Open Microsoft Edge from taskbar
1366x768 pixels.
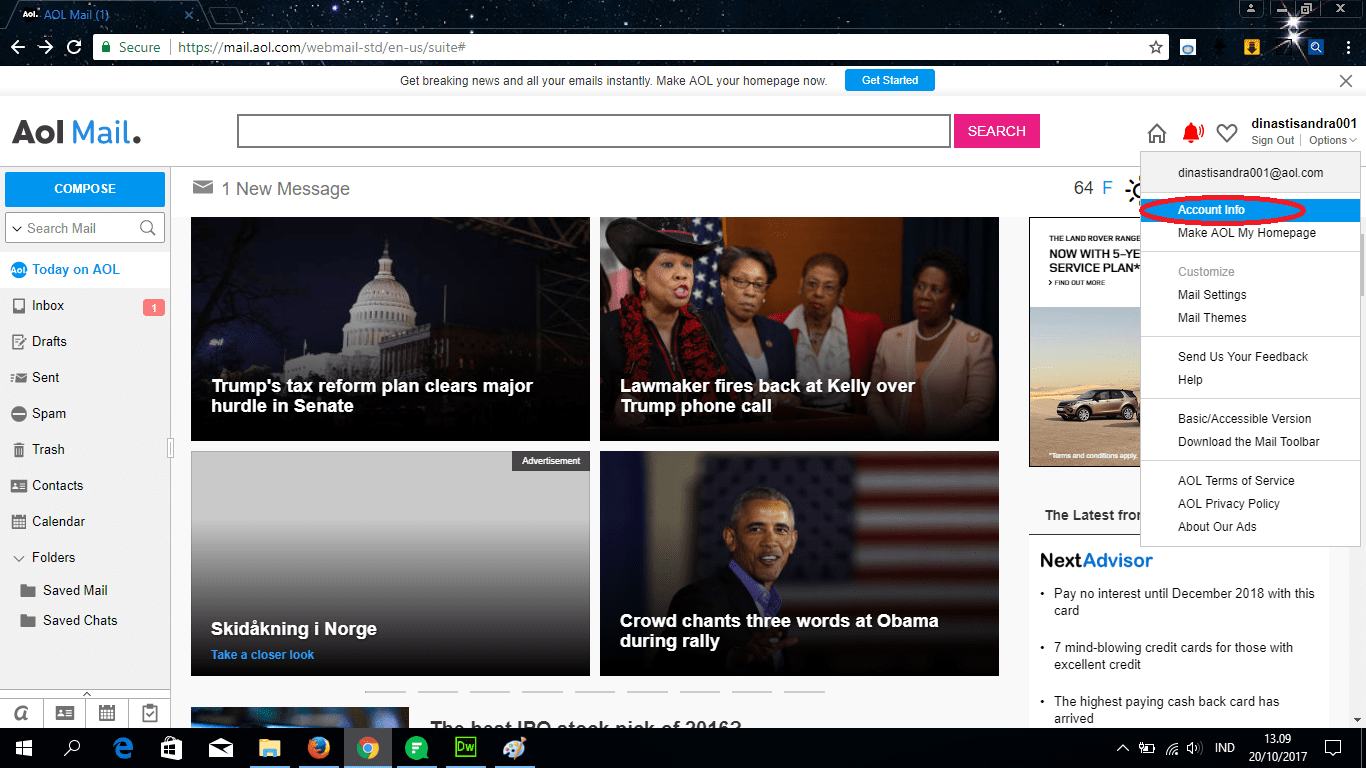123,748
